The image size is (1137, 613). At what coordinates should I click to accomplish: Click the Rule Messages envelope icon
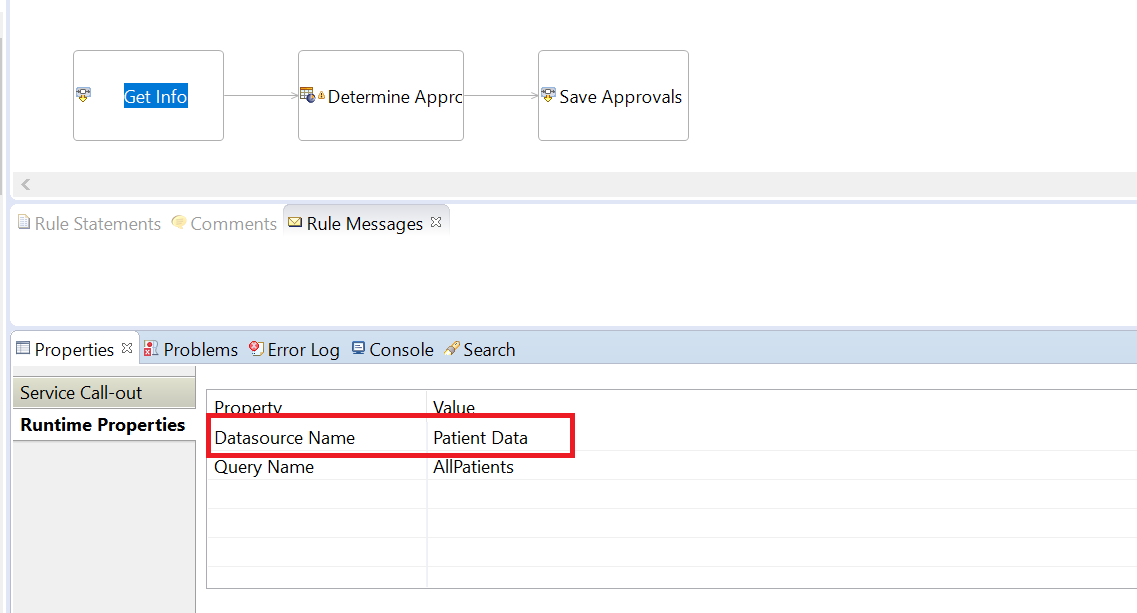point(295,223)
